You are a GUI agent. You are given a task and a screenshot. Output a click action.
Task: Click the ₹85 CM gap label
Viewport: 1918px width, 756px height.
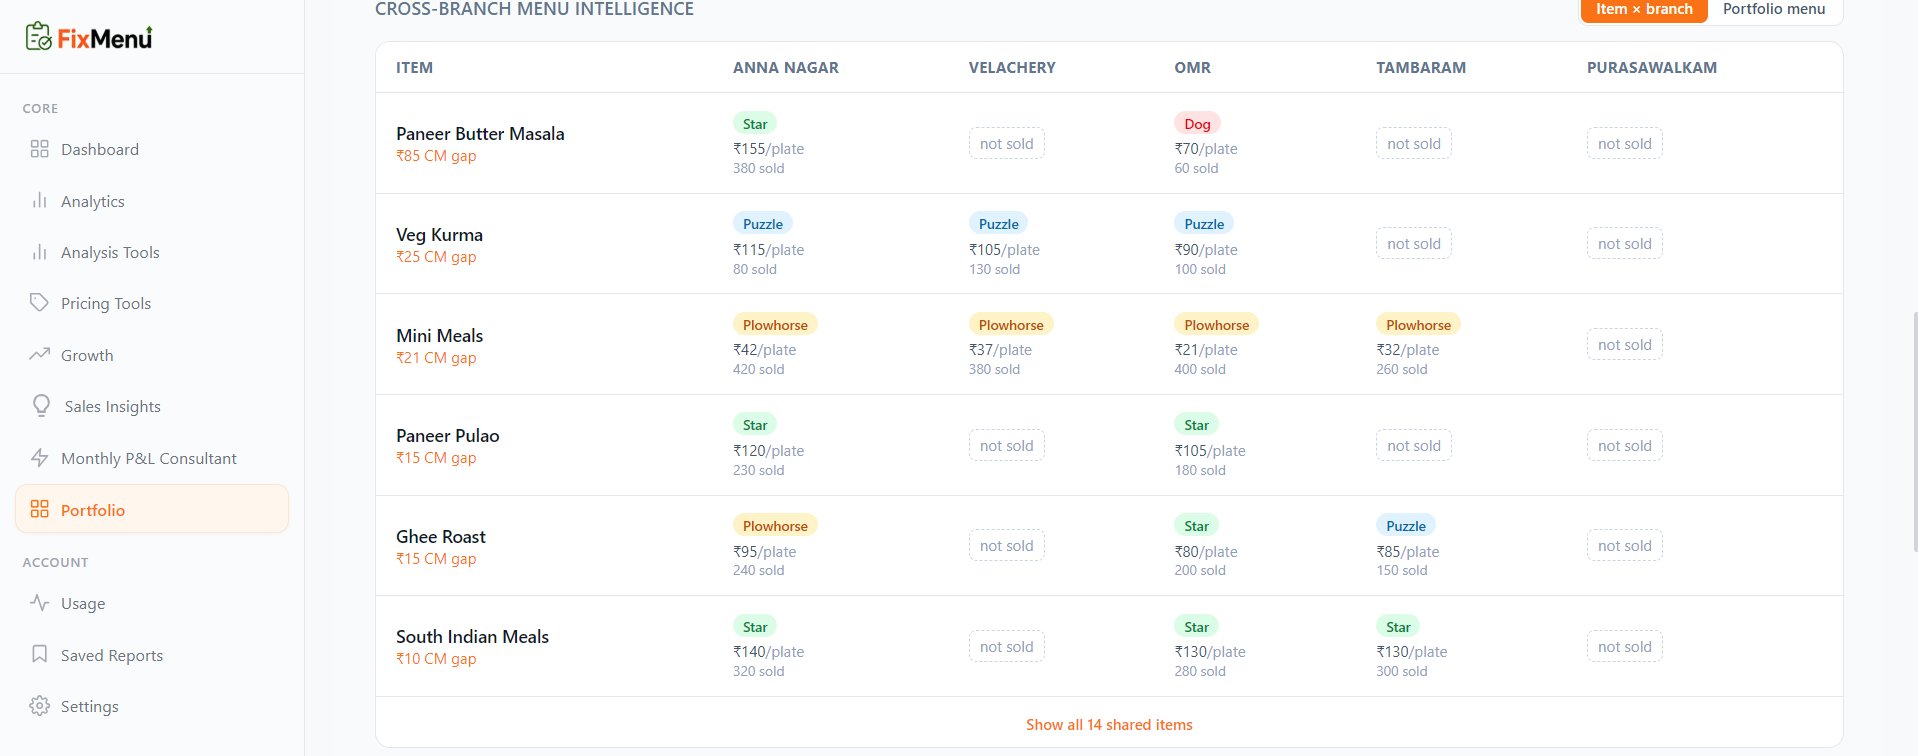point(436,156)
